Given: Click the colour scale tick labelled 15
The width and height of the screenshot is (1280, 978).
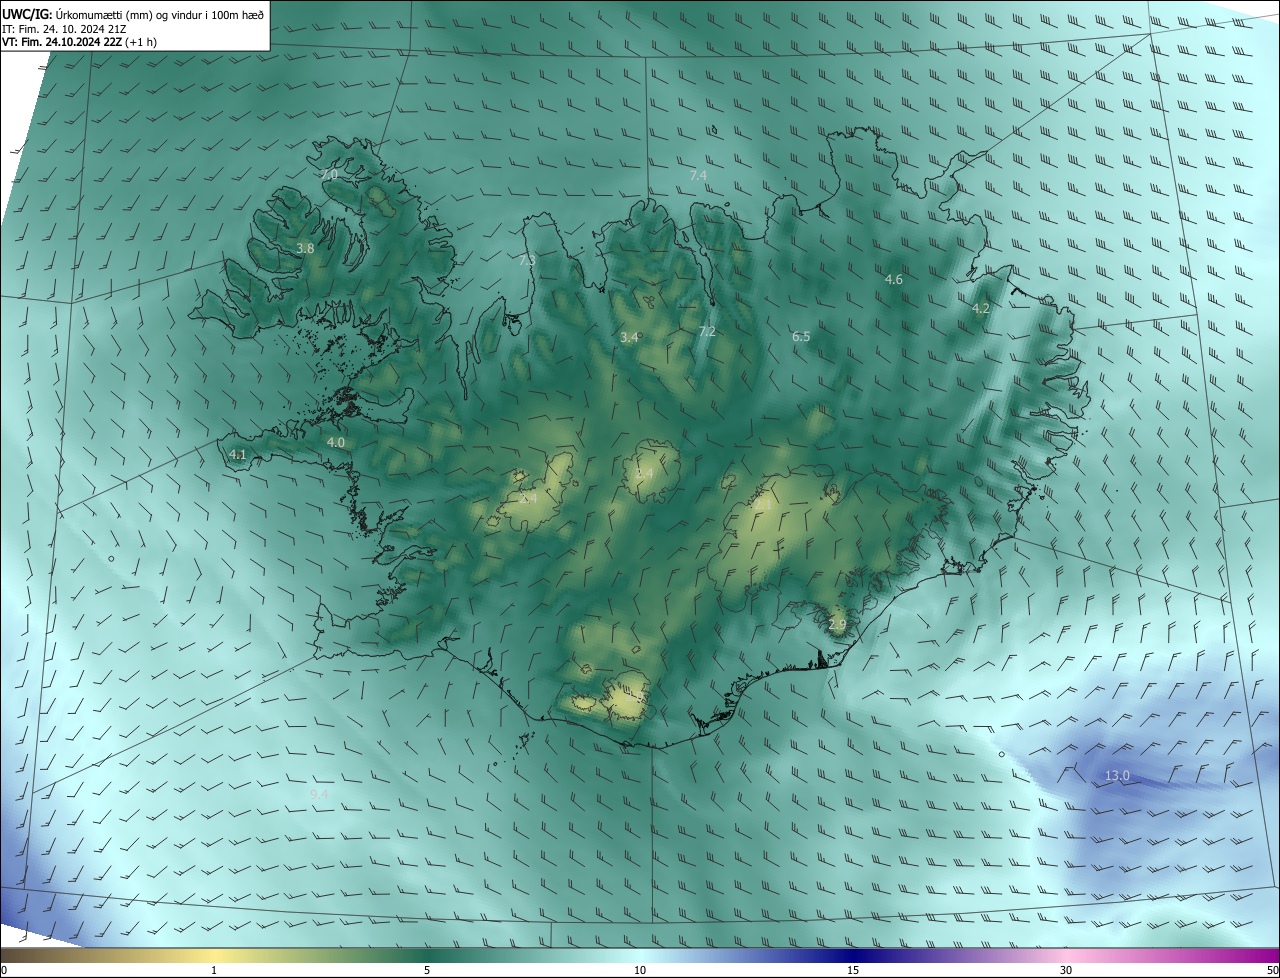Looking at the screenshot, I should click(853, 970).
